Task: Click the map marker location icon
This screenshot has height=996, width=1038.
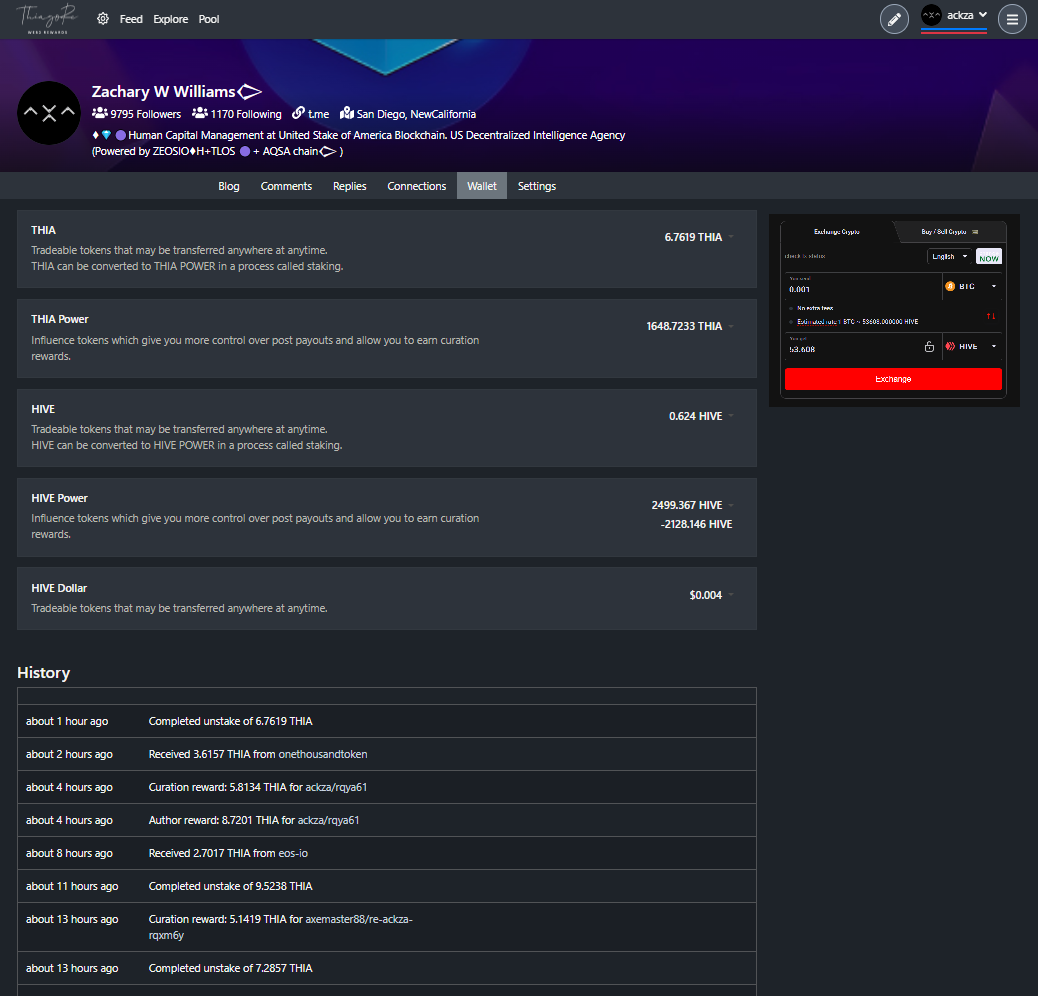Action: [347, 113]
